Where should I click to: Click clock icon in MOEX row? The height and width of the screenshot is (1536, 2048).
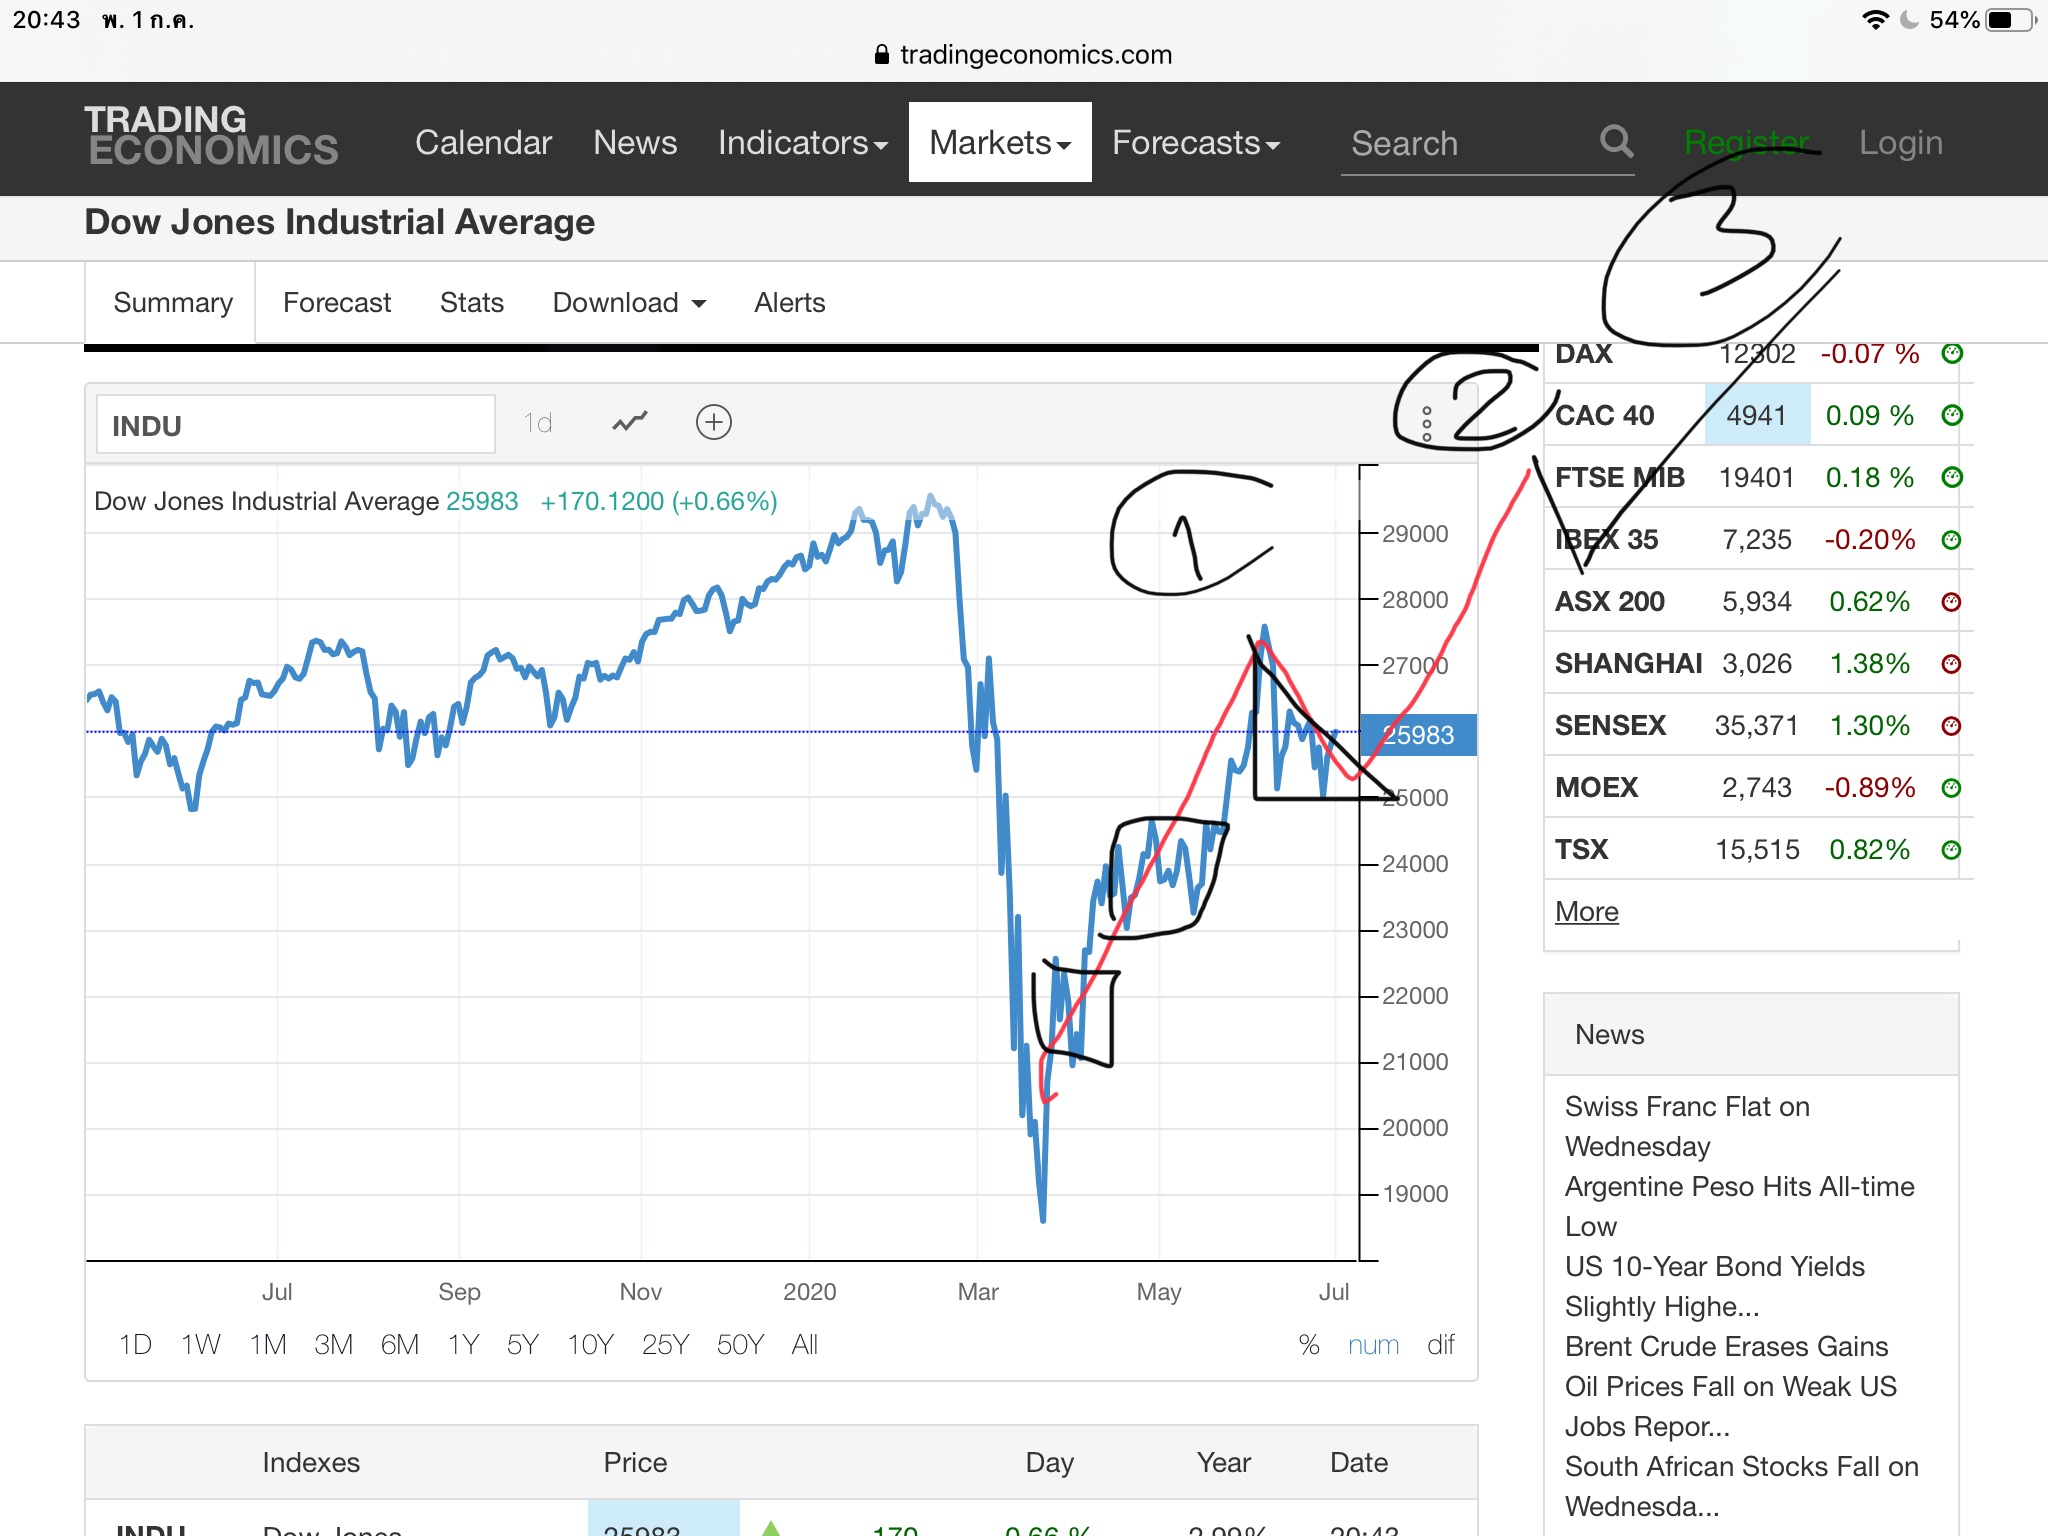1951,788
